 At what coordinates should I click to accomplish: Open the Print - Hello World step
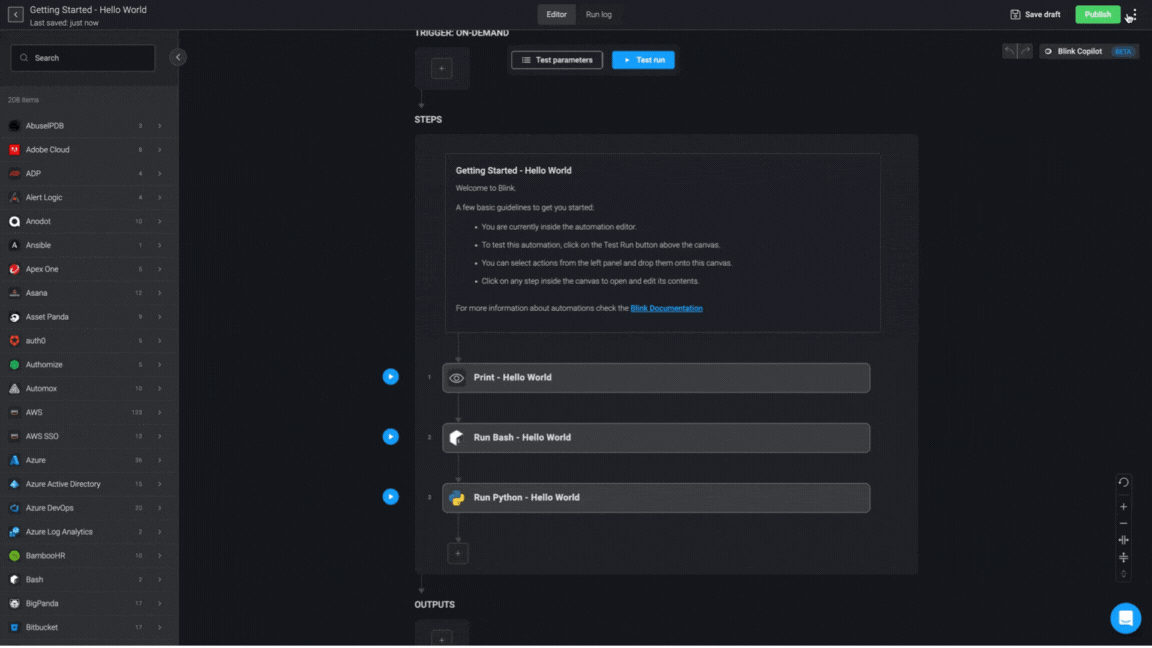click(x=656, y=378)
